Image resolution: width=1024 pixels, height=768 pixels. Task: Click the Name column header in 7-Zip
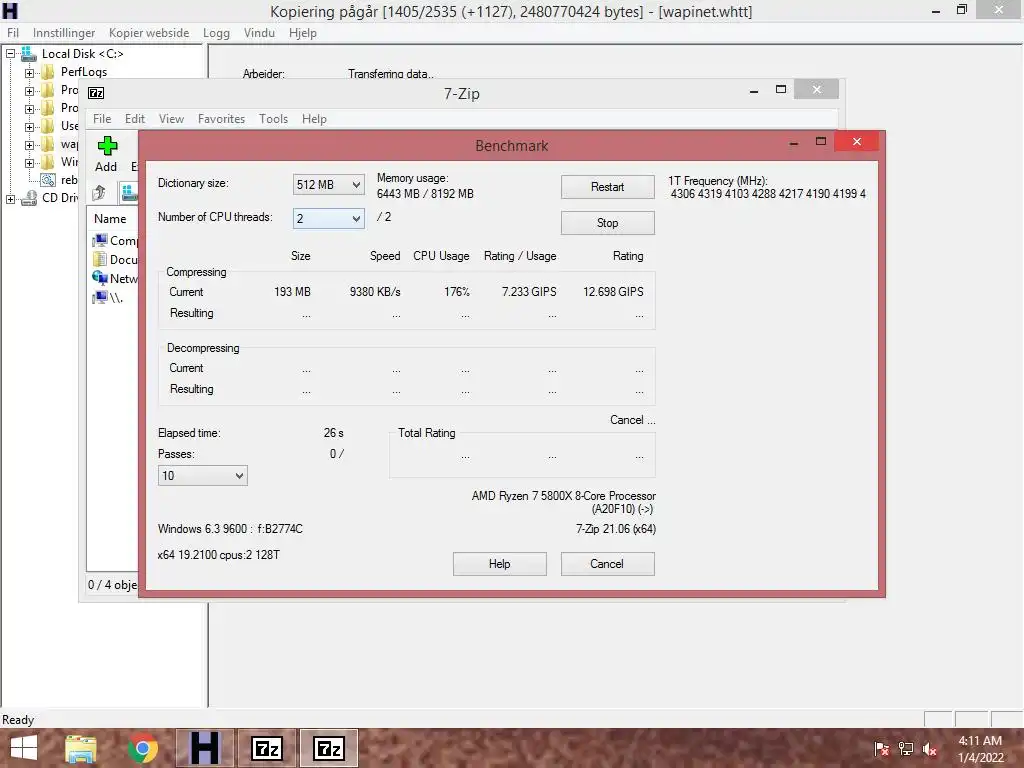(x=110, y=219)
